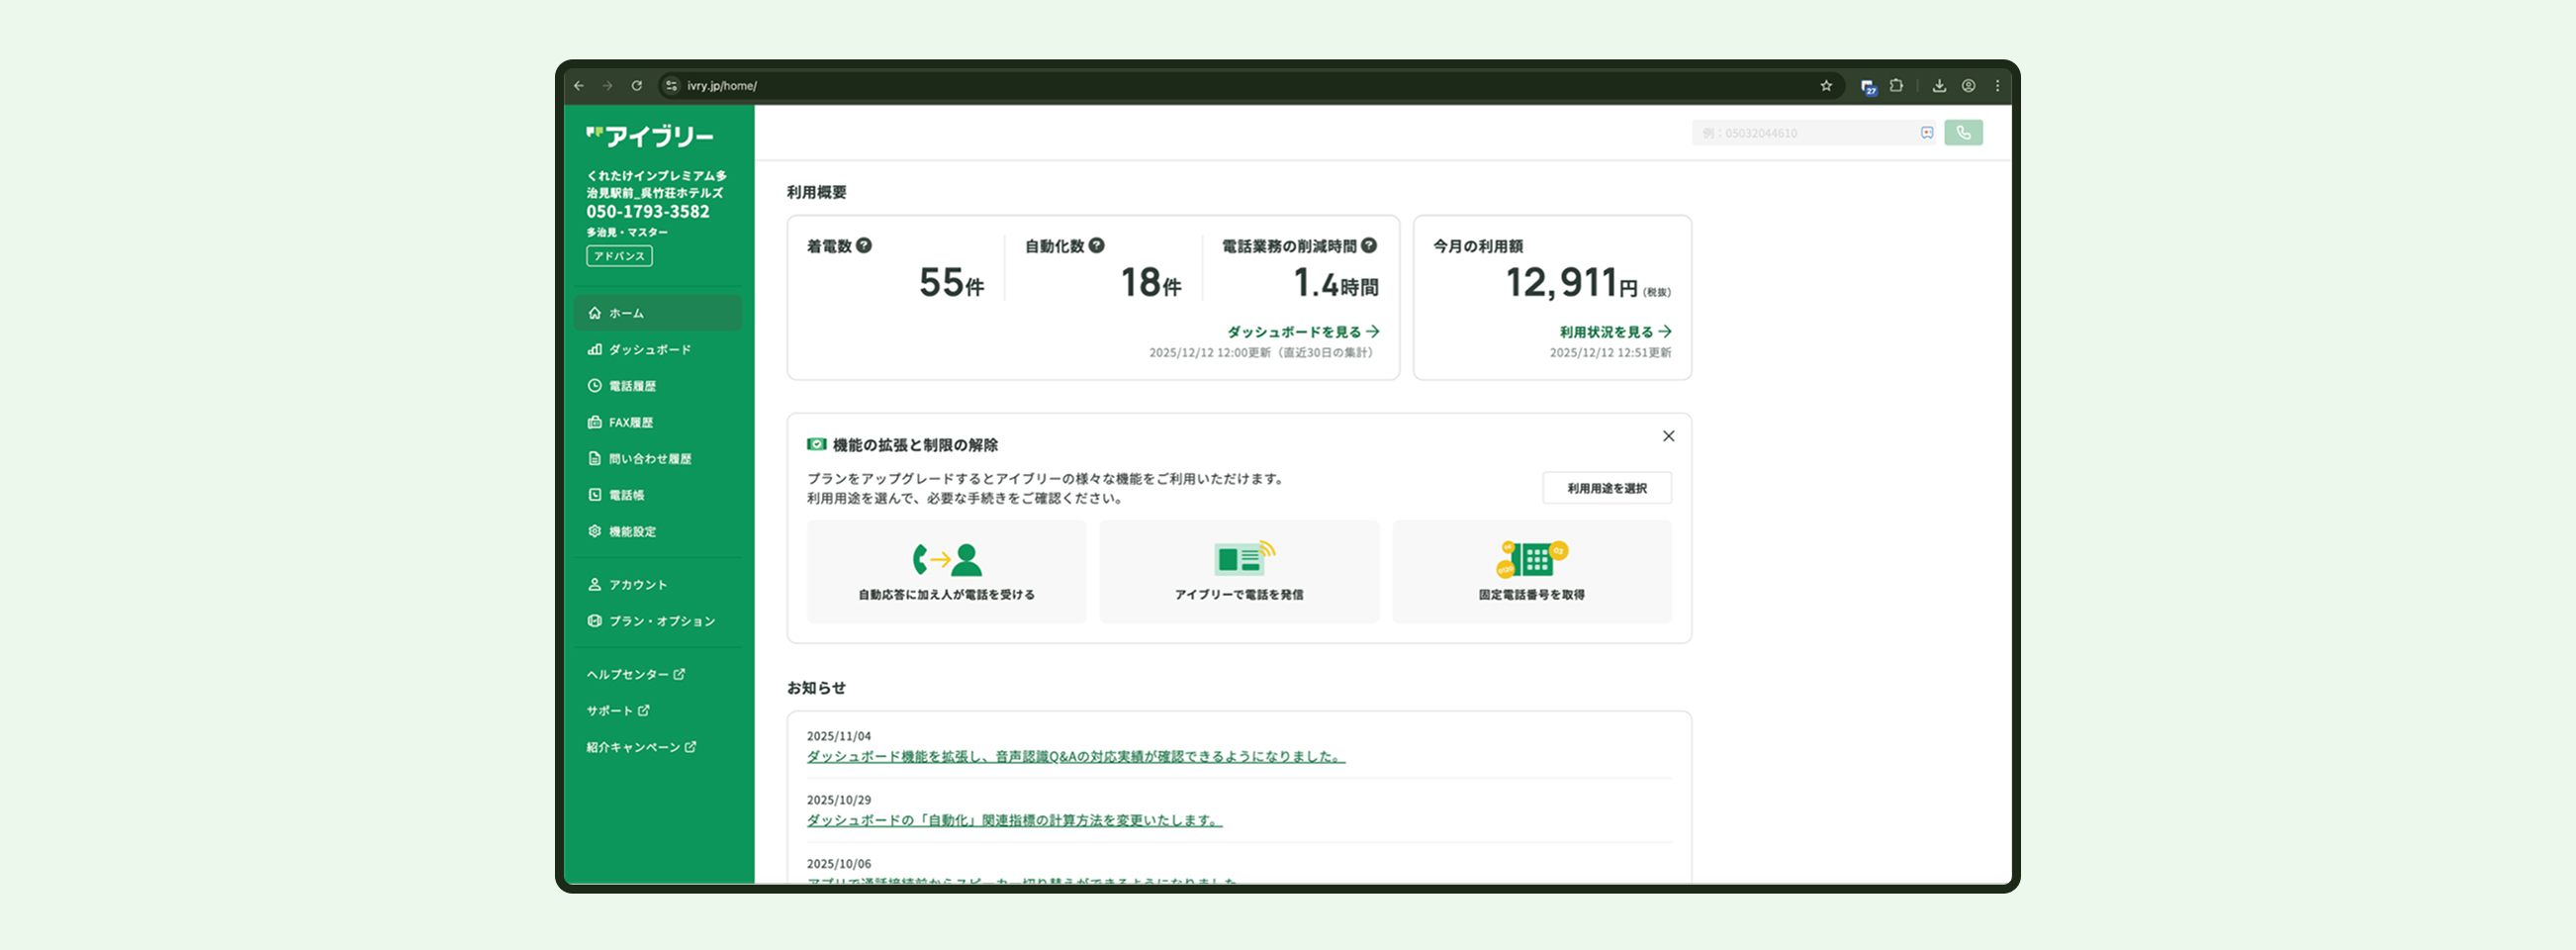Click the 利用用途を選択 button
Image resolution: width=2576 pixels, height=950 pixels.
(1606, 488)
